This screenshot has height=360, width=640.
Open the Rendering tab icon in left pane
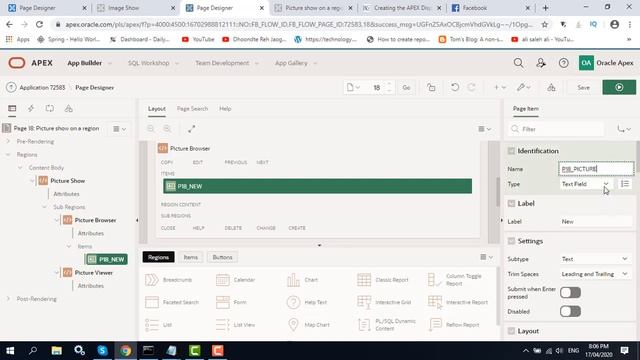pos(12,108)
